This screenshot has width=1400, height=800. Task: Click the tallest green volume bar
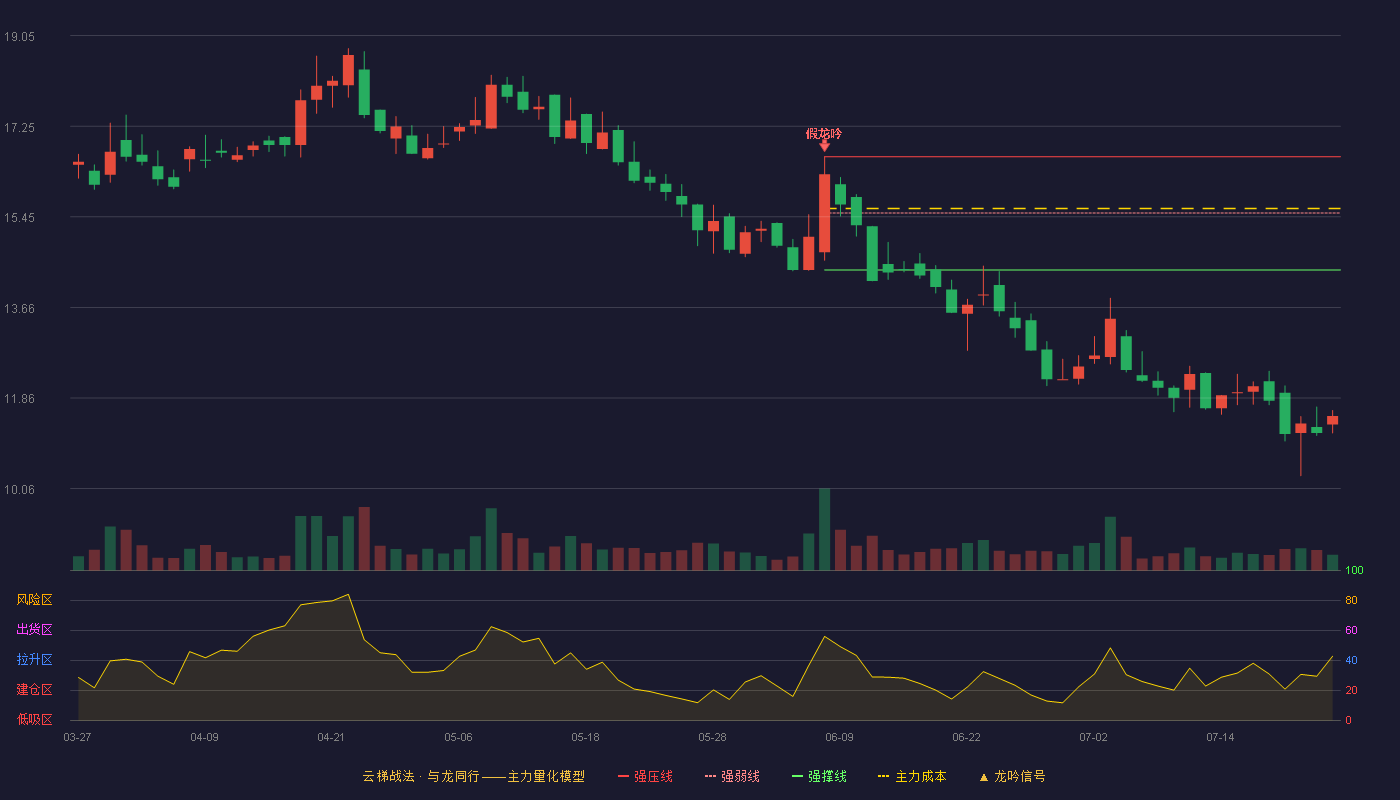(x=825, y=529)
